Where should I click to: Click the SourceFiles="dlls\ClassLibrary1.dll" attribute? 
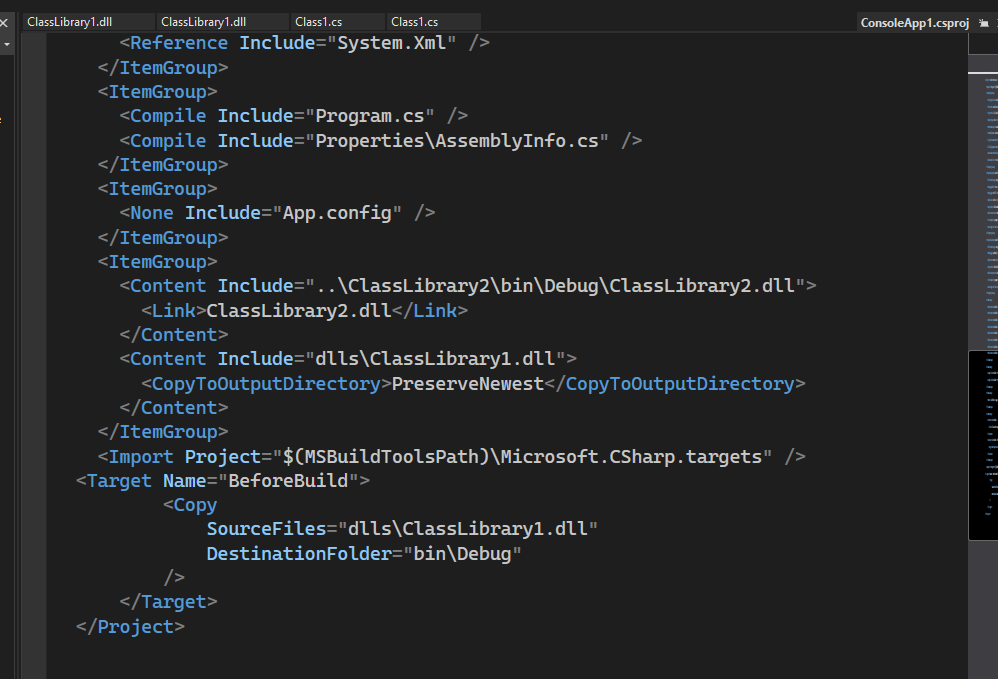point(402,529)
